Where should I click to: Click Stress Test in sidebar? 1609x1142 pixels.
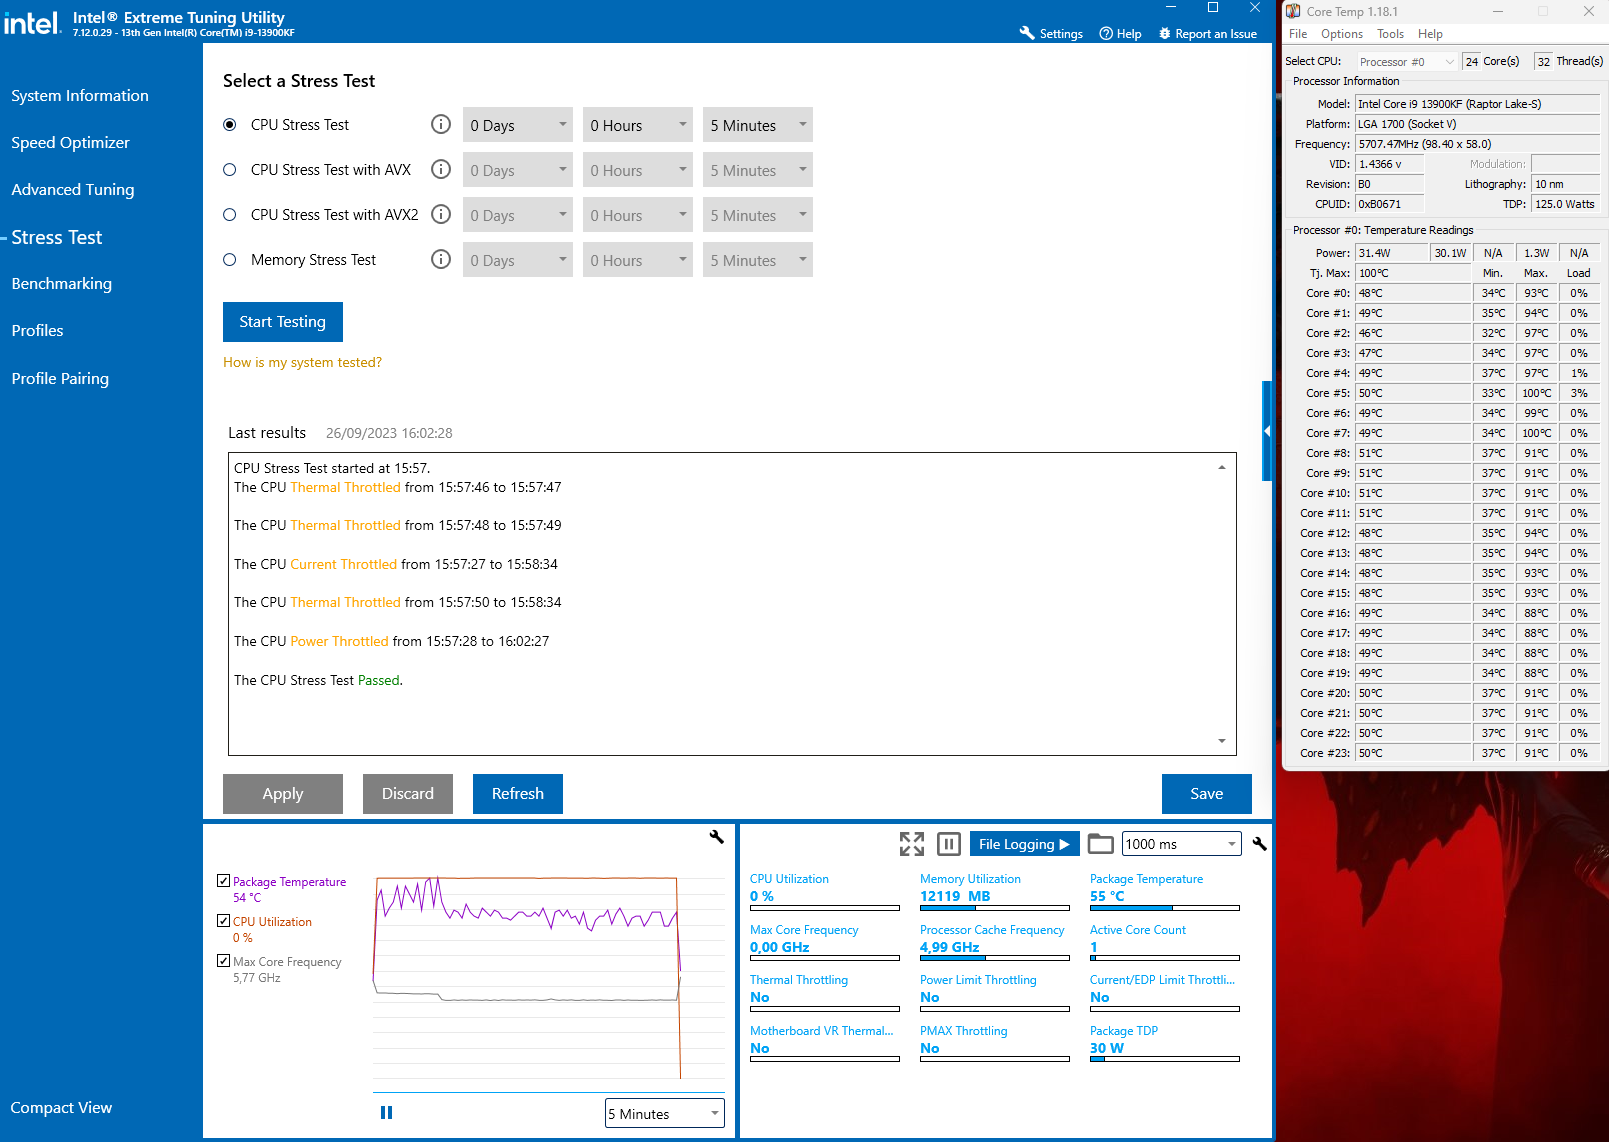click(57, 237)
